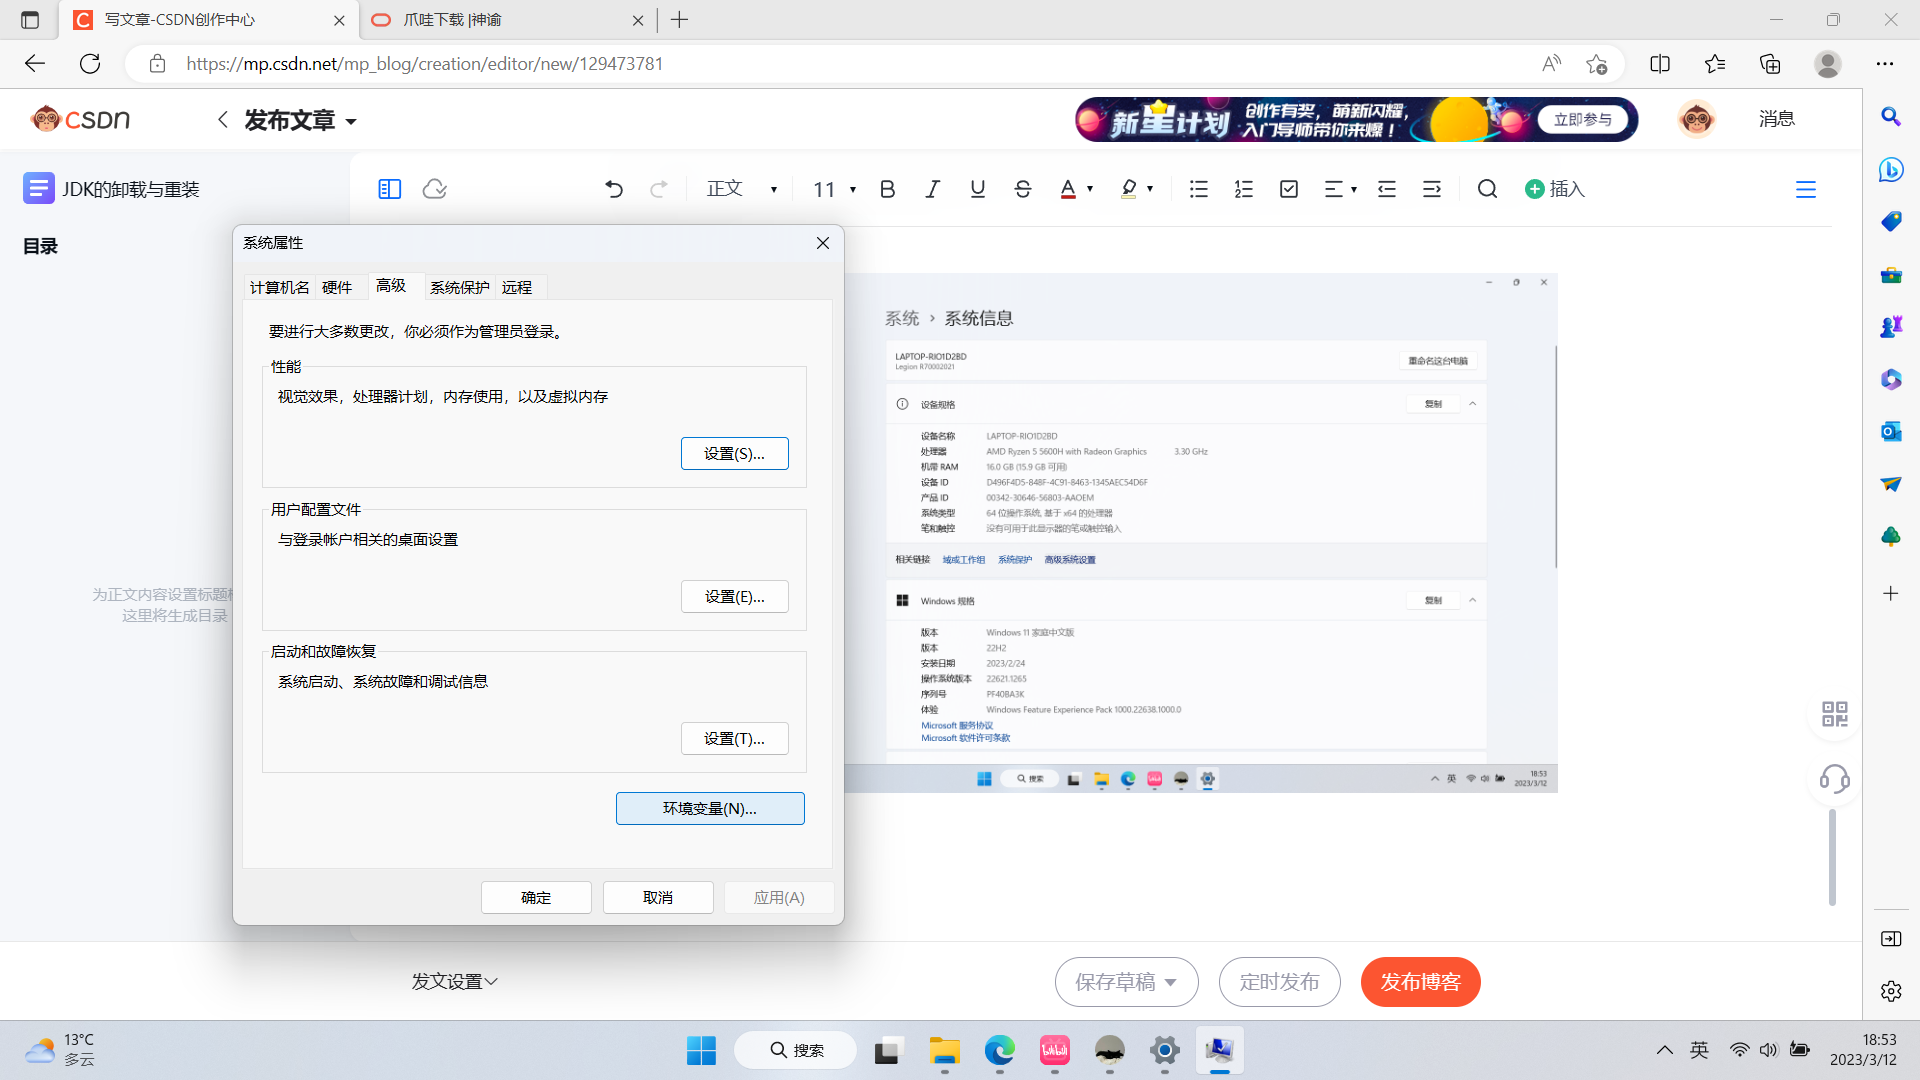
Task: Apply italic formatting from toolbar
Action: (x=932, y=189)
